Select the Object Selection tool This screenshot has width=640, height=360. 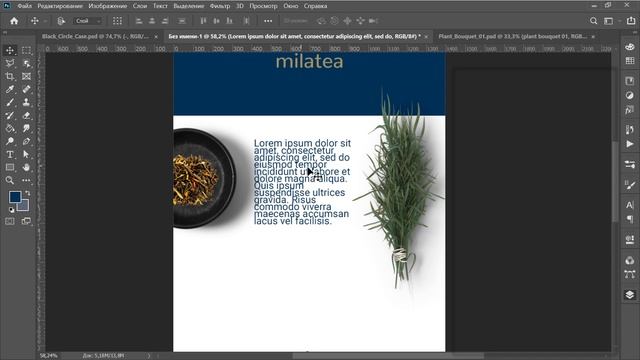26,63
